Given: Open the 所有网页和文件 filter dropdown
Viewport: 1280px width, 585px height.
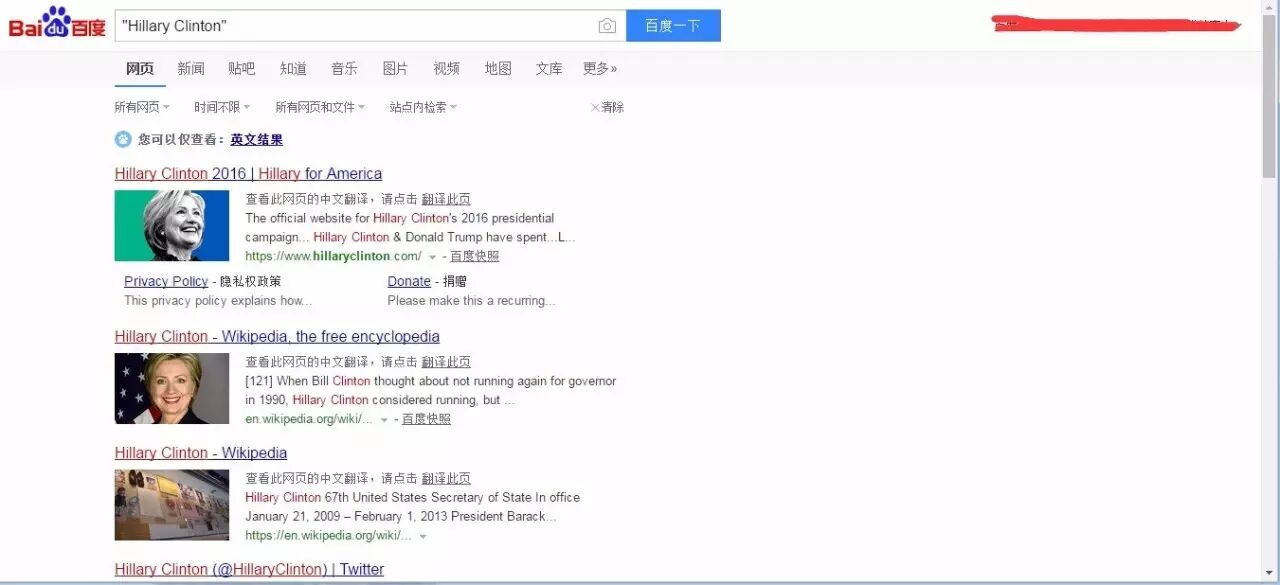Looking at the screenshot, I should coord(320,107).
